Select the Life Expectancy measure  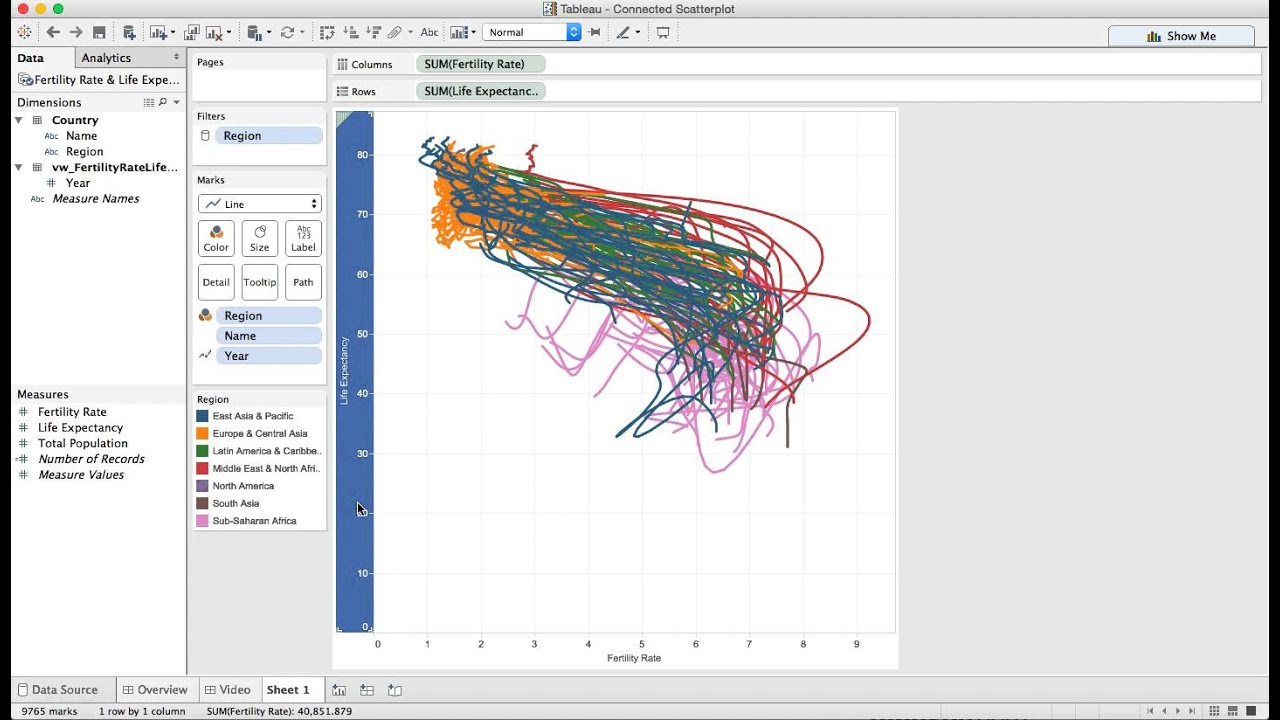[x=80, y=428]
